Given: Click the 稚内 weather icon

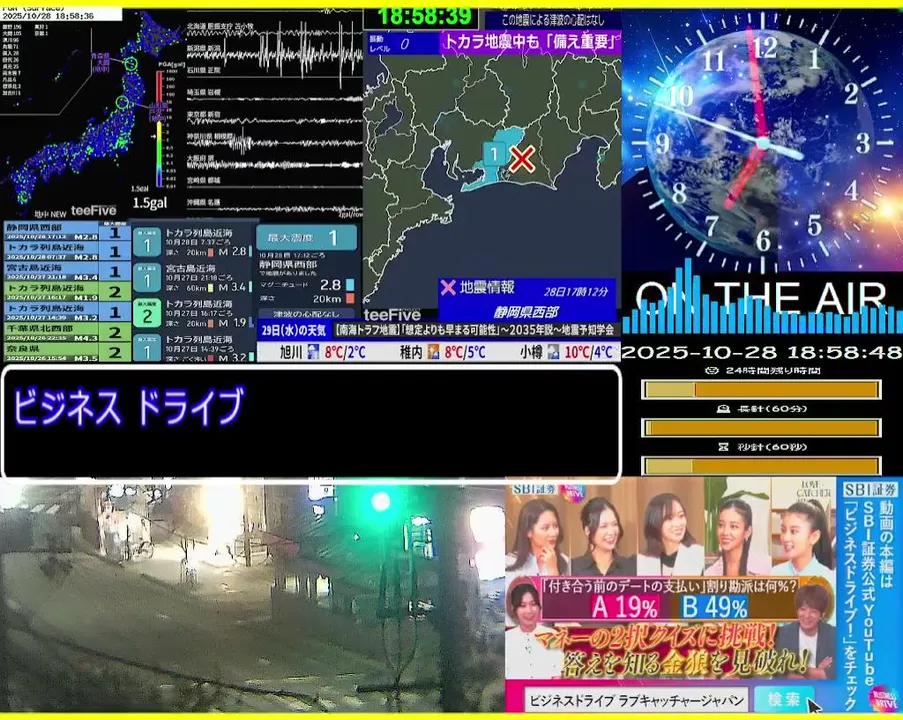Looking at the screenshot, I should click(x=433, y=352).
